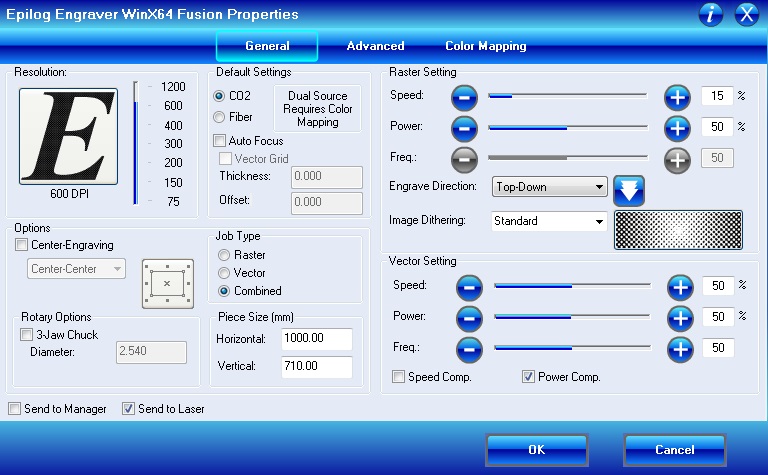Screen dimensions: 768x475
Task: Close the Fusion Properties dialog
Action: (x=747, y=14)
